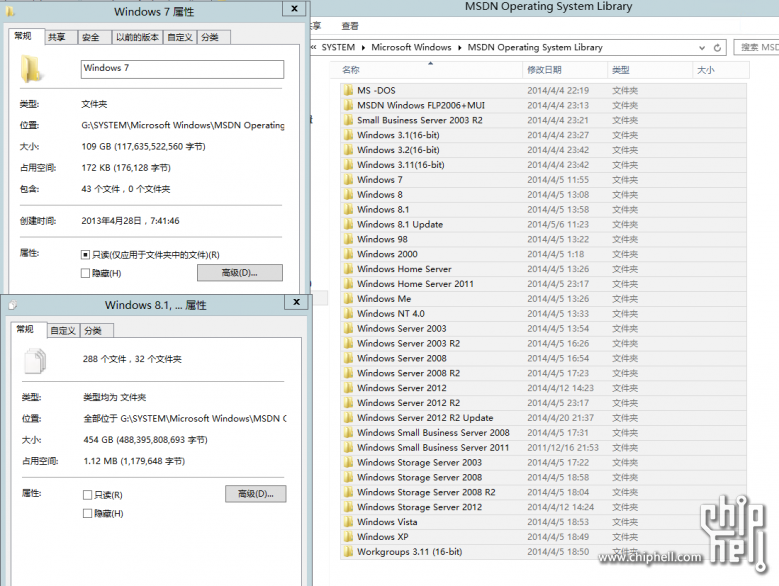Image resolution: width=779 pixels, height=586 pixels.
Task: Expand the breadcrumb arrow after Microsoft Windows
Action: pyautogui.click(x=460, y=48)
